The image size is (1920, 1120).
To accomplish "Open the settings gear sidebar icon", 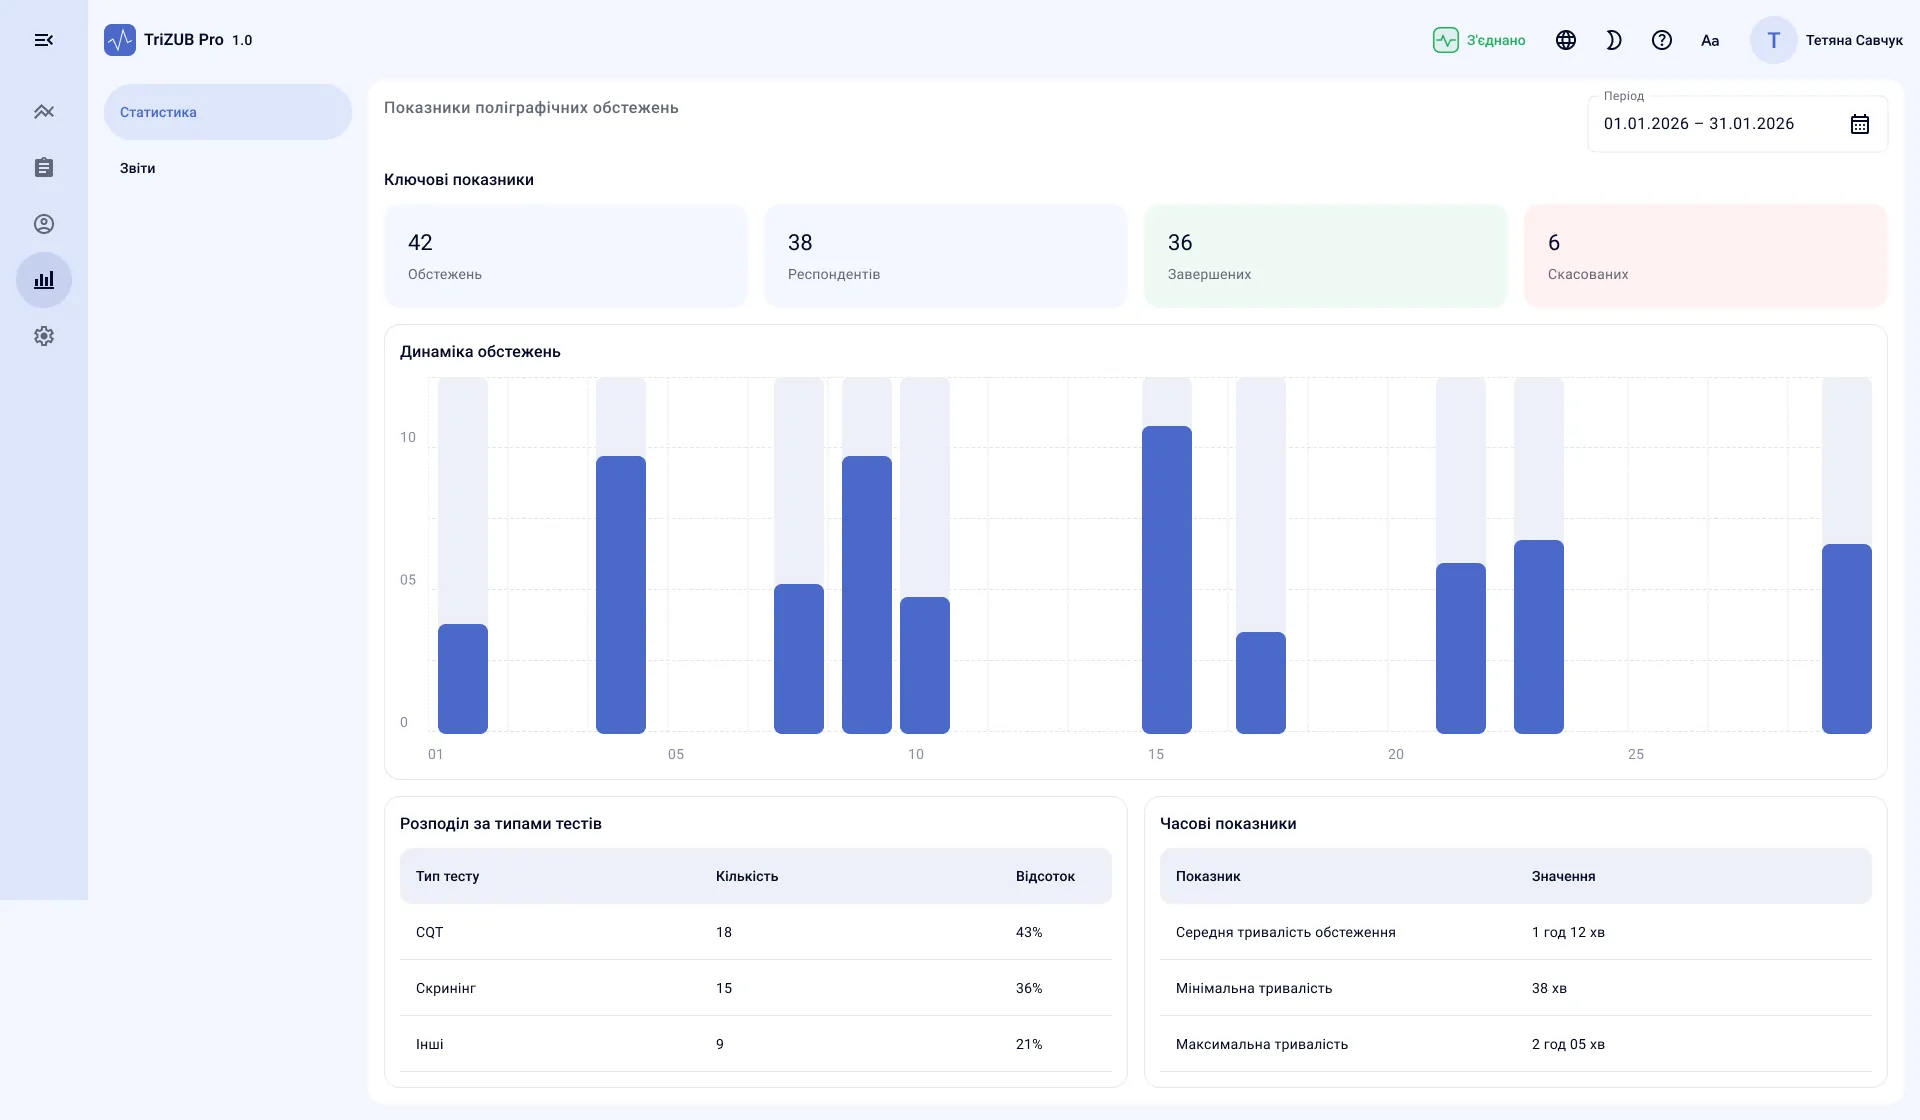I will [x=44, y=336].
